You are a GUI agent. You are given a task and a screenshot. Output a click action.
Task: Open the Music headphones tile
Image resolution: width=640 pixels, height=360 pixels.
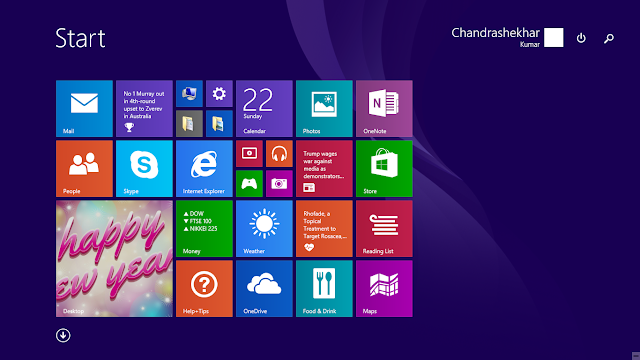click(x=279, y=154)
